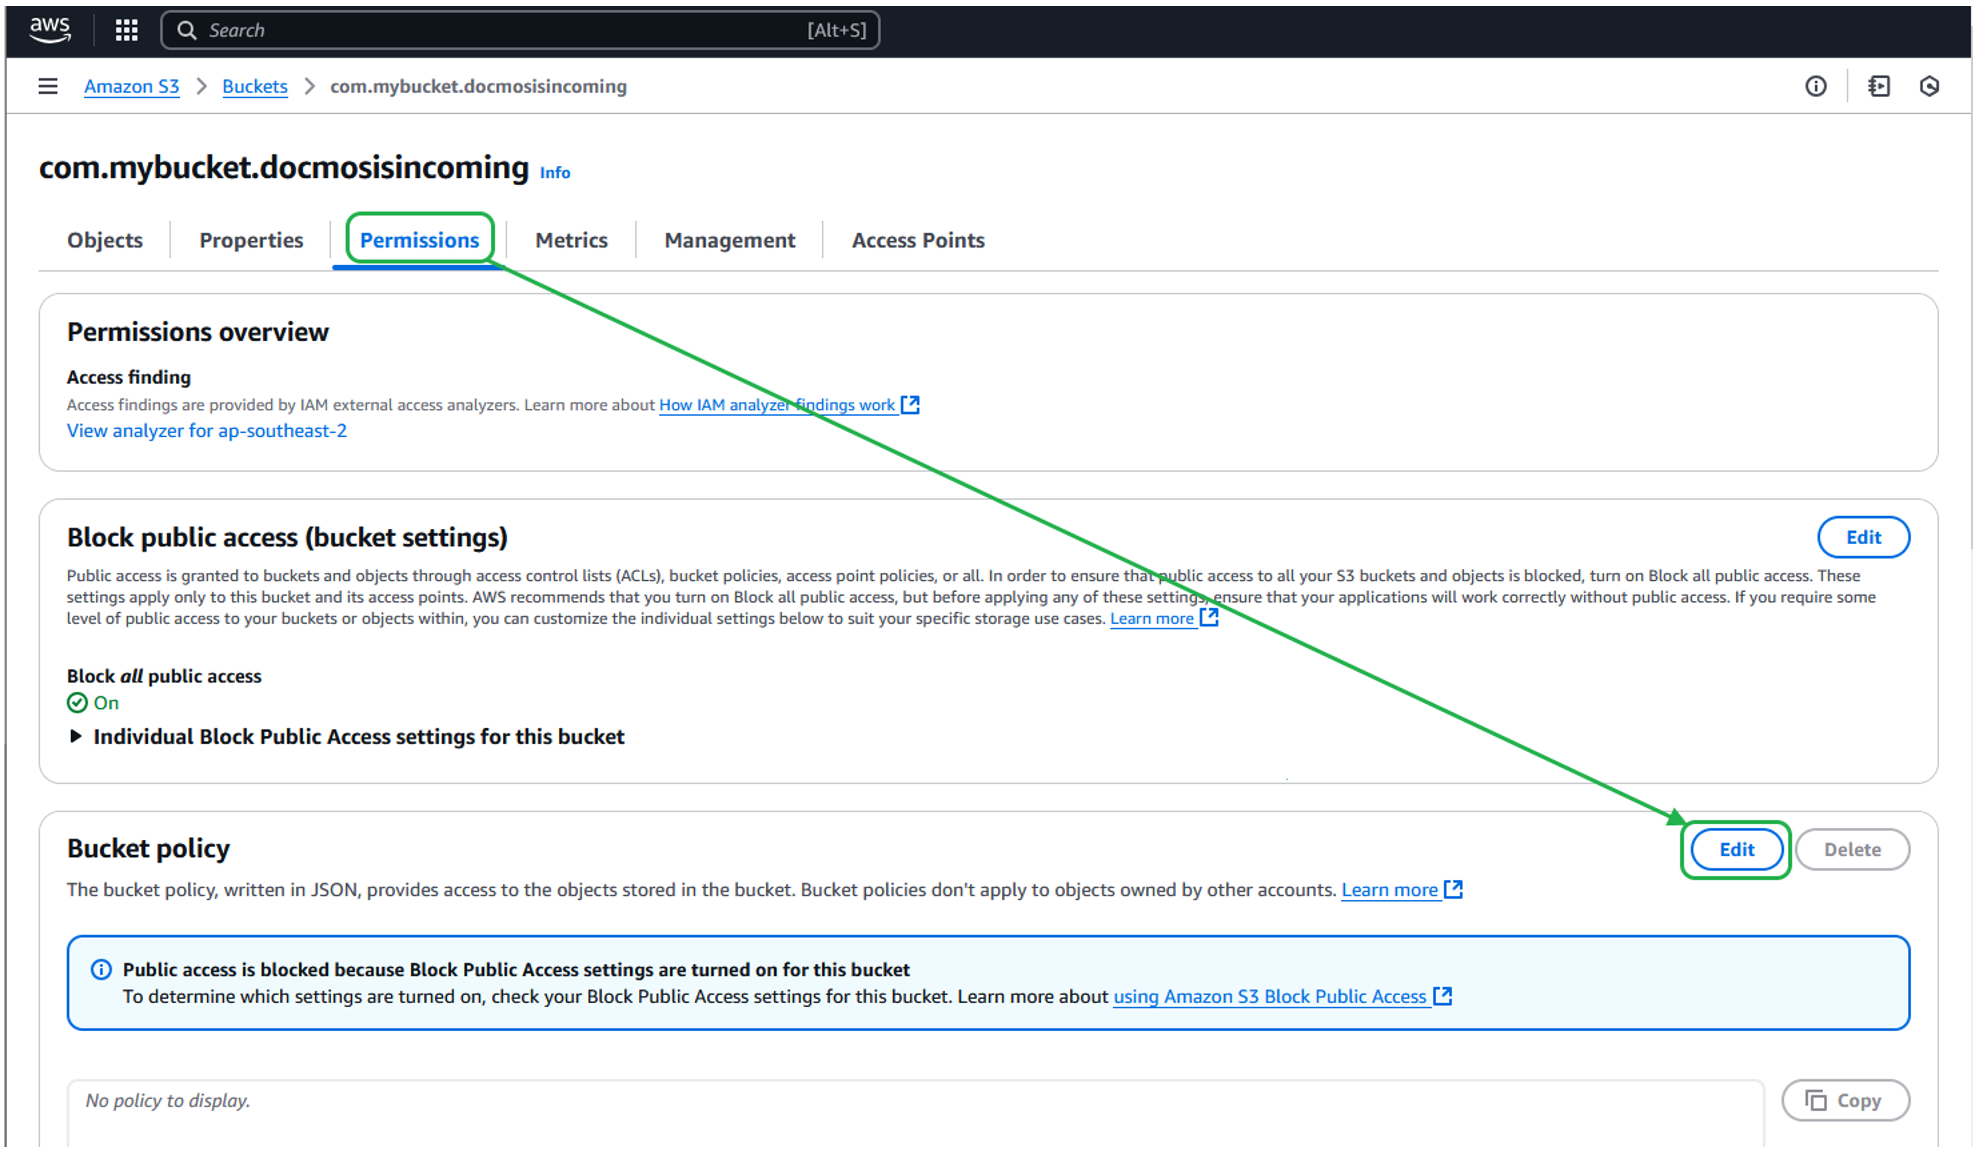This screenshot has width=1973, height=1150.
Task: Open the tutorials notebook icon in top bar
Action: pos(1880,86)
